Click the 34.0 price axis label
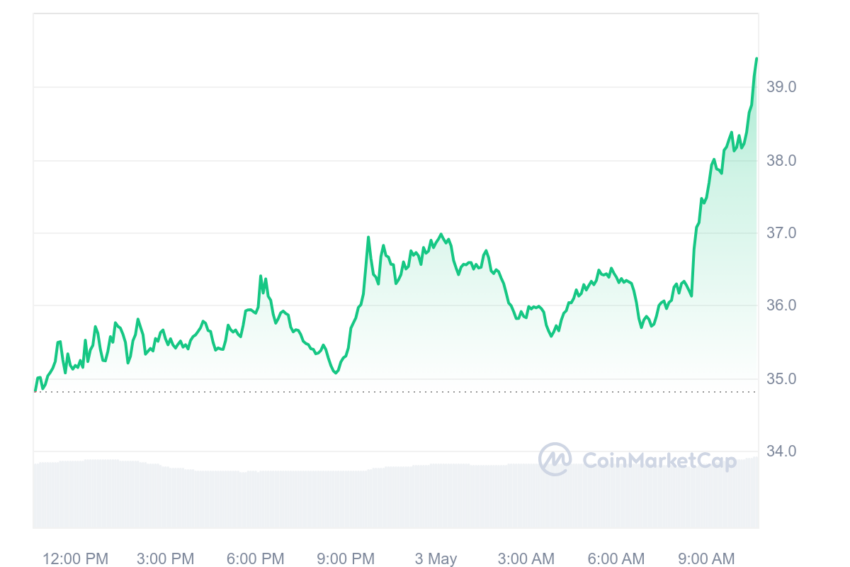Screen dimensions: 850x567 (x=781, y=451)
